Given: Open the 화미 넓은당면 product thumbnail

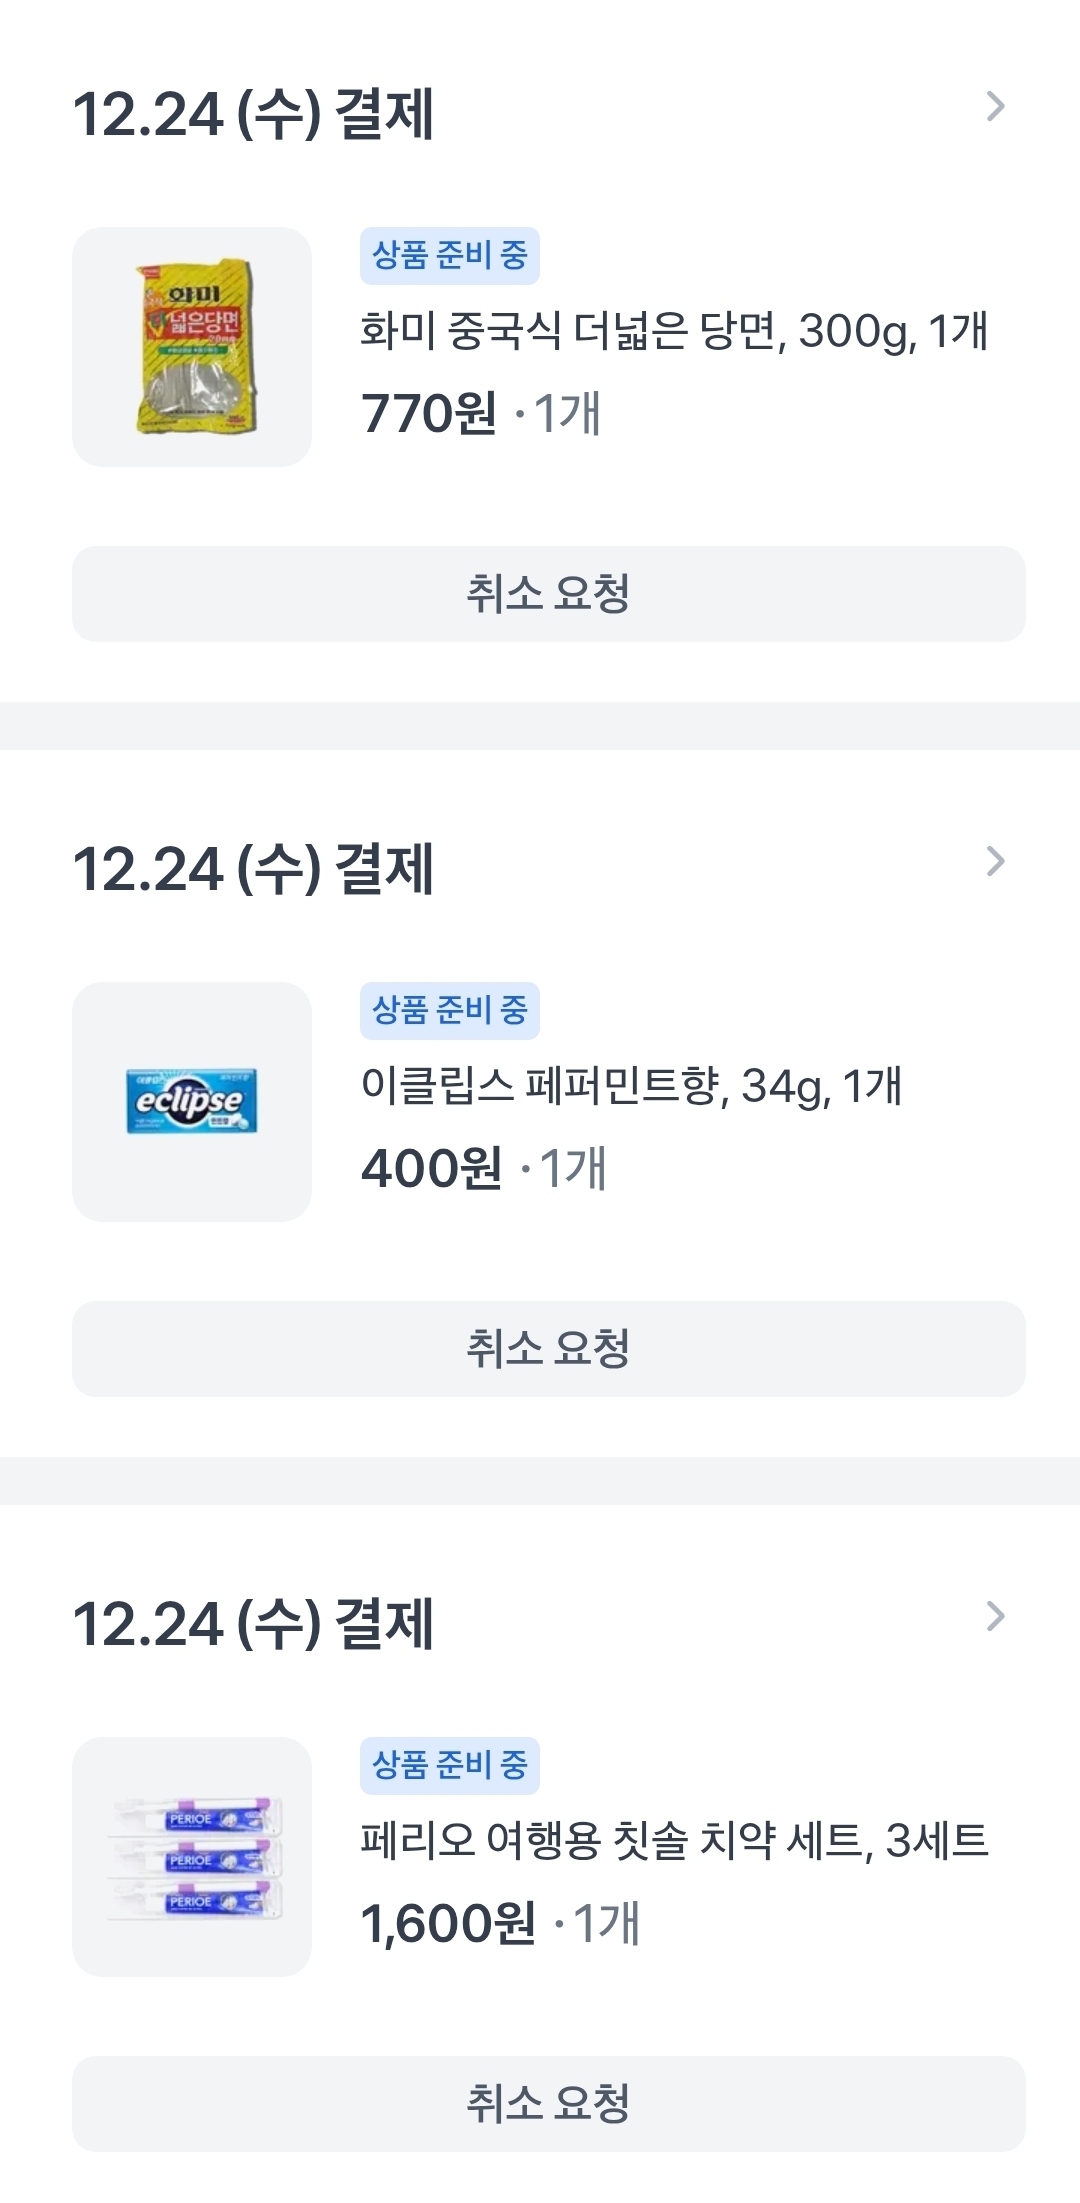Looking at the screenshot, I should (x=192, y=347).
